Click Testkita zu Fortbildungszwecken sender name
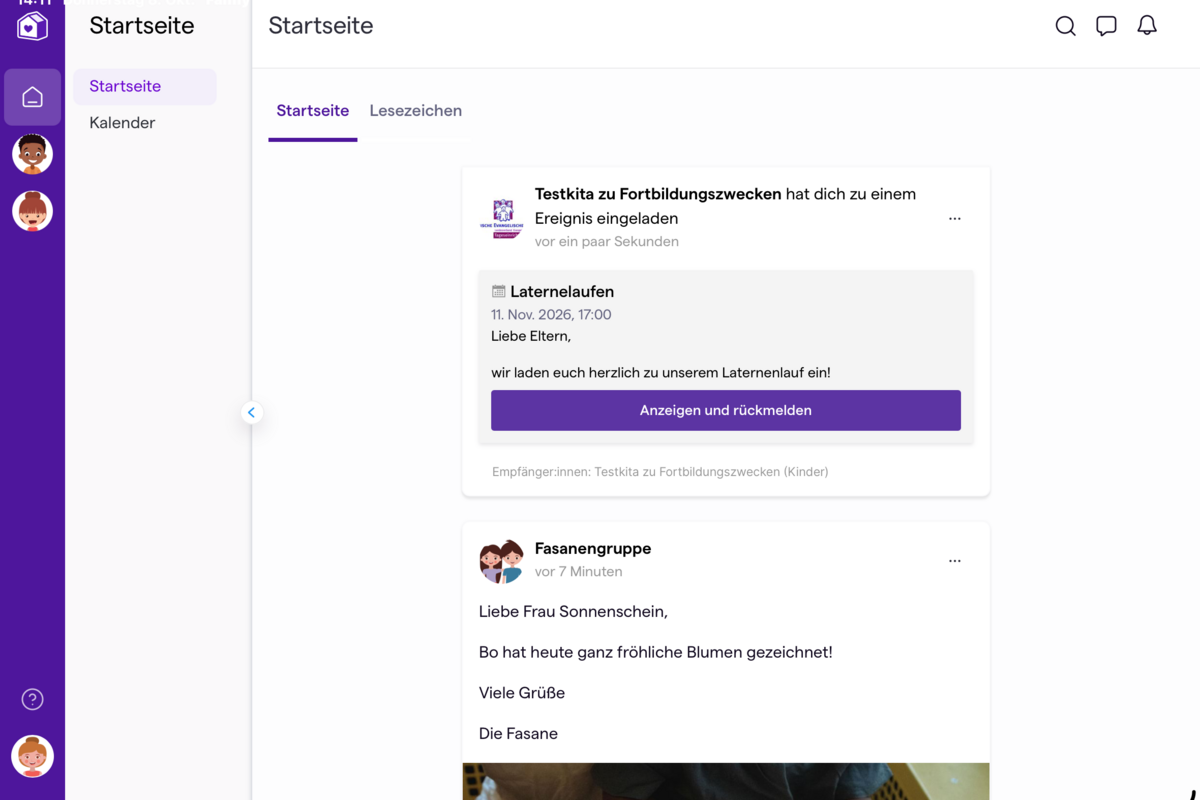 tap(658, 194)
